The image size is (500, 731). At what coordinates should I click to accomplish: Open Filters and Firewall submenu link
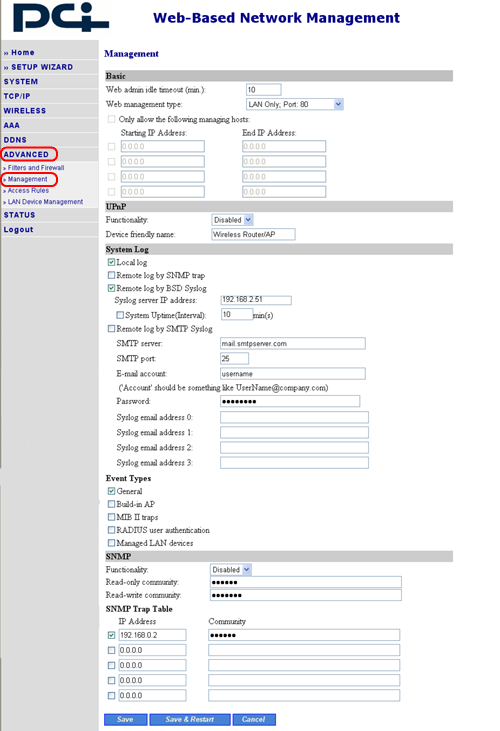36,167
